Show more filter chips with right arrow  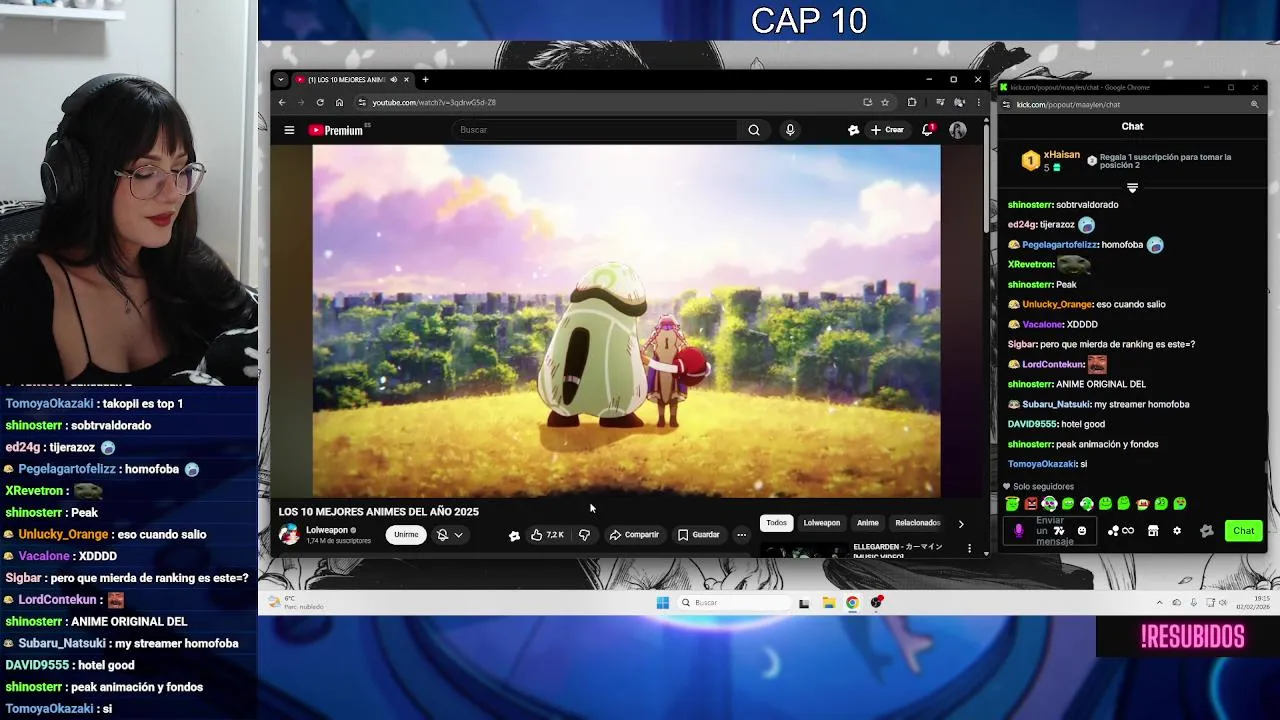tap(961, 523)
